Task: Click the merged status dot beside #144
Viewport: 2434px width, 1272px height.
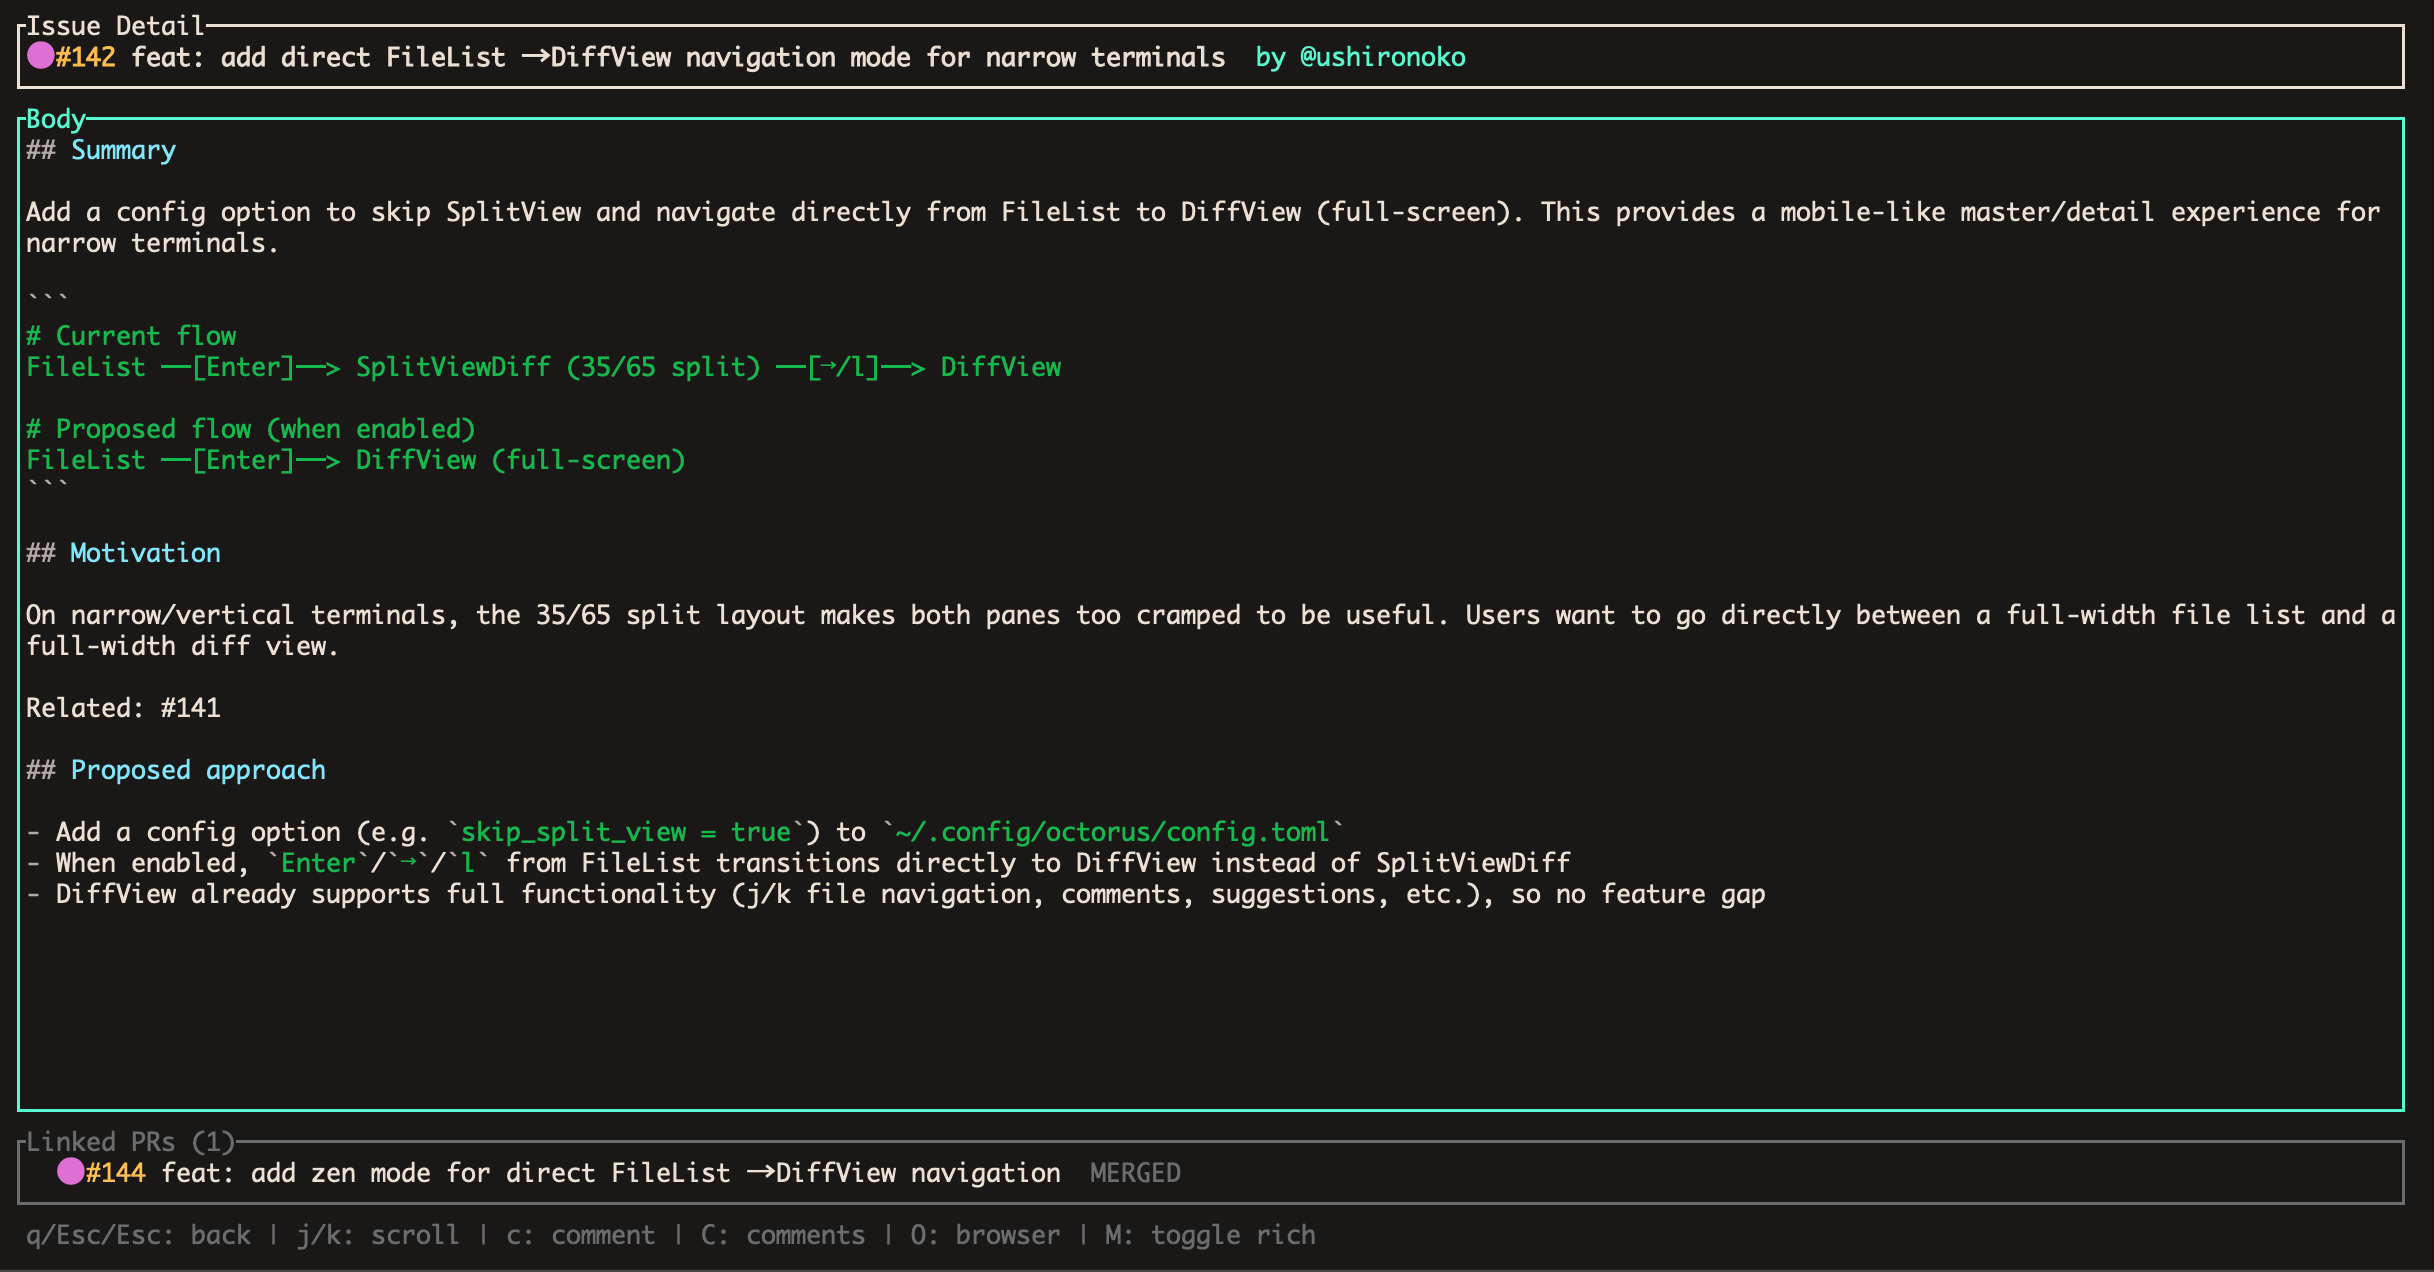Action: 70,1171
